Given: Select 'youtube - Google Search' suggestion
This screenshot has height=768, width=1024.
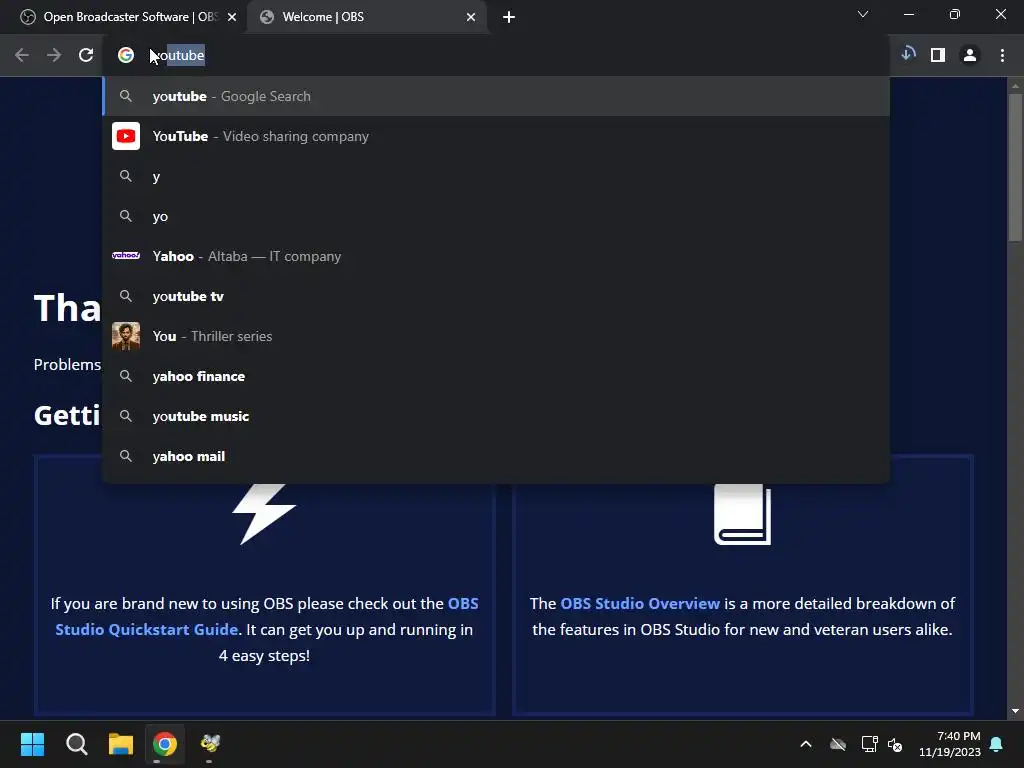Looking at the screenshot, I should [496, 96].
